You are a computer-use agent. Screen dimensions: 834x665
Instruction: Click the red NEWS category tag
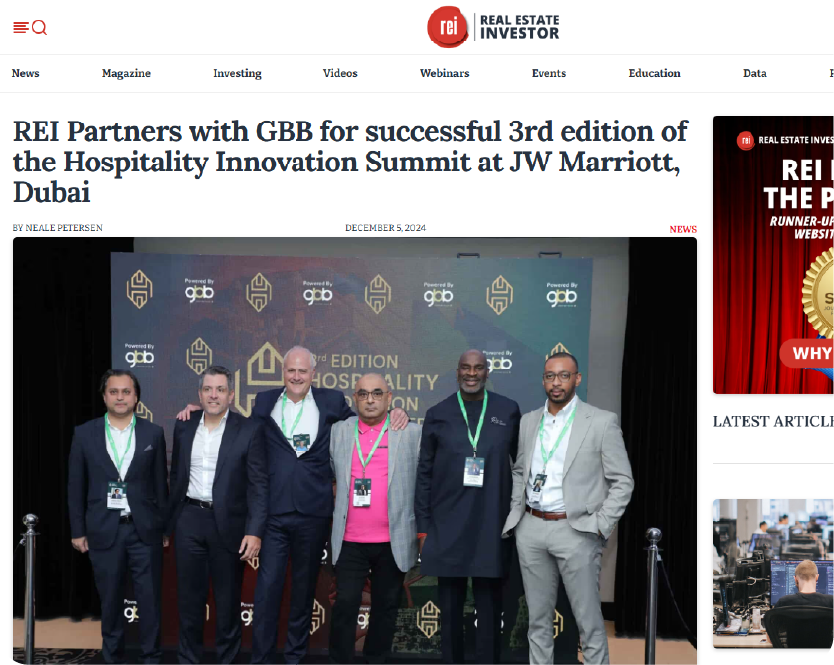coord(683,229)
